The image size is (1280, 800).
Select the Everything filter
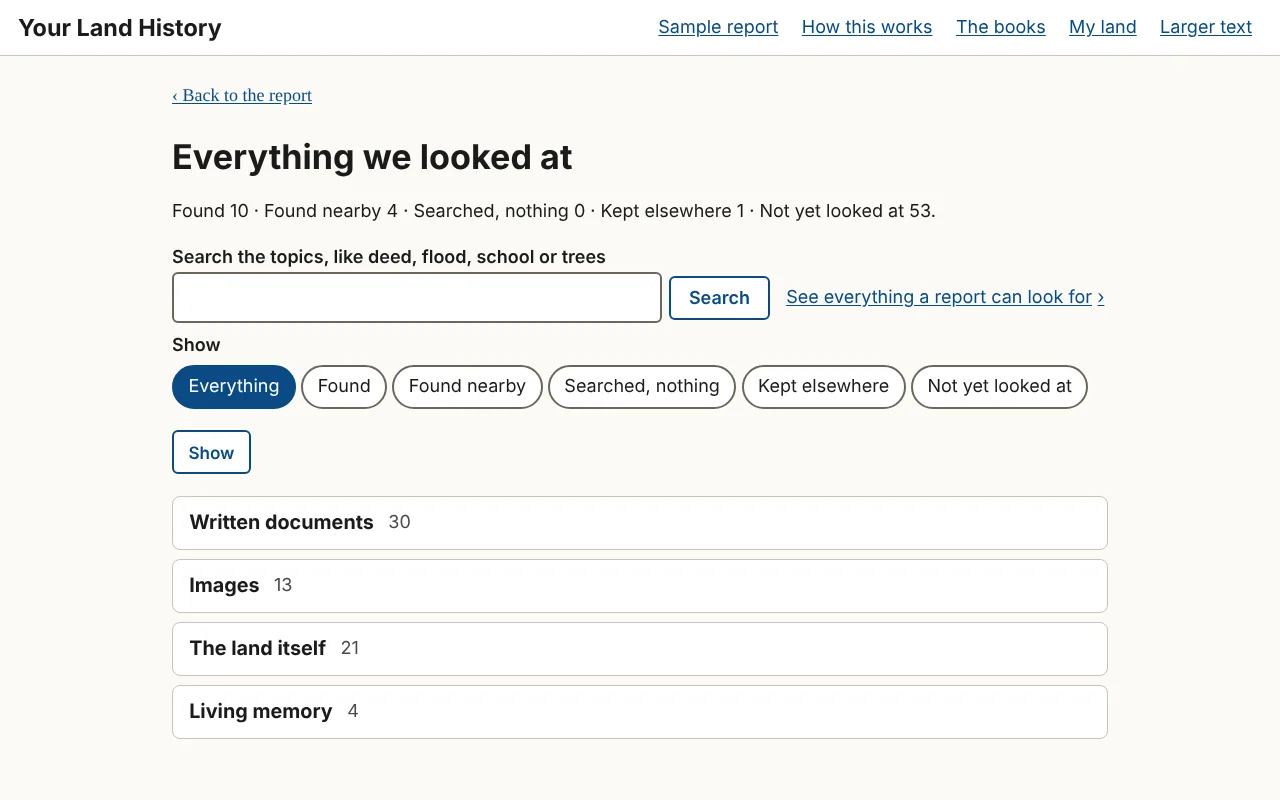click(234, 387)
